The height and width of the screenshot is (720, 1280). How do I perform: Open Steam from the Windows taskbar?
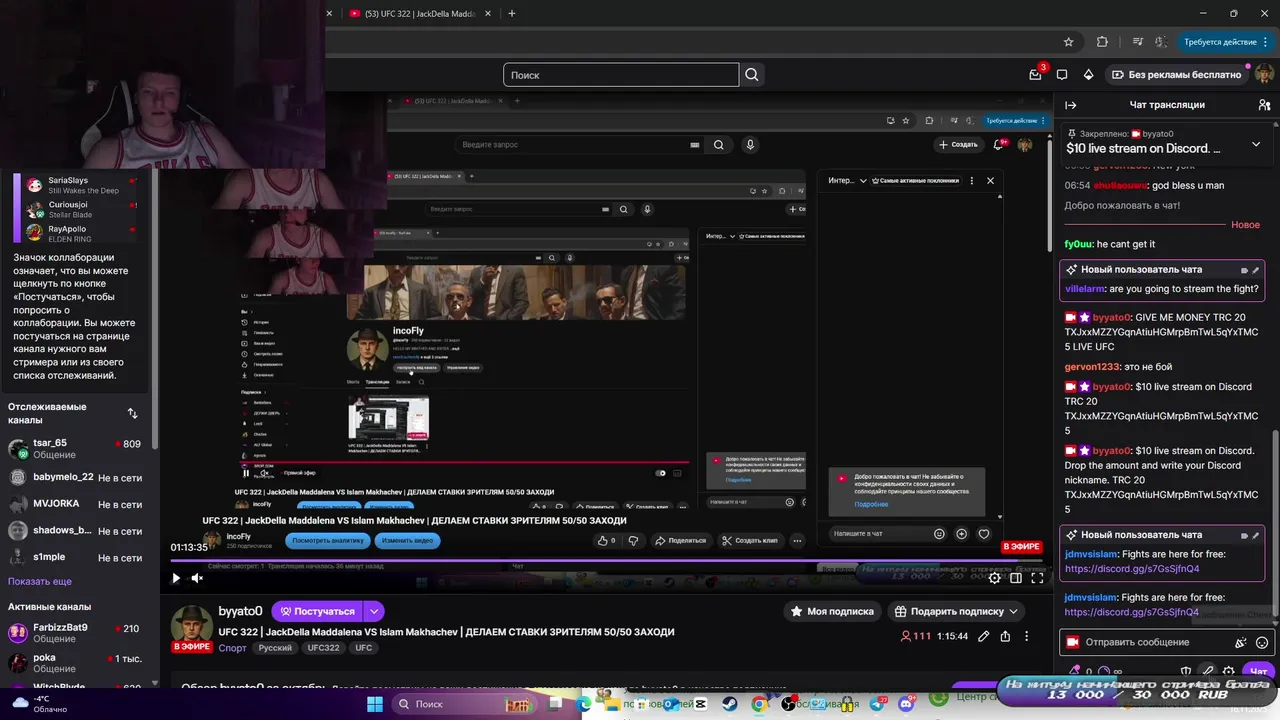click(x=729, y=704)
